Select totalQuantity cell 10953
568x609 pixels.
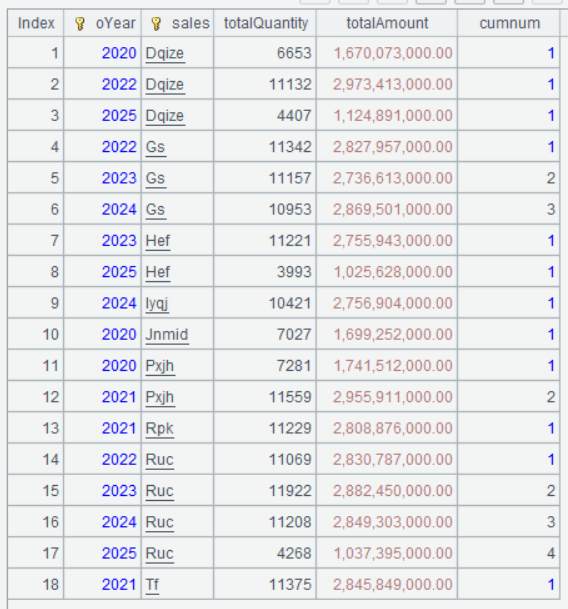(265, 210)
